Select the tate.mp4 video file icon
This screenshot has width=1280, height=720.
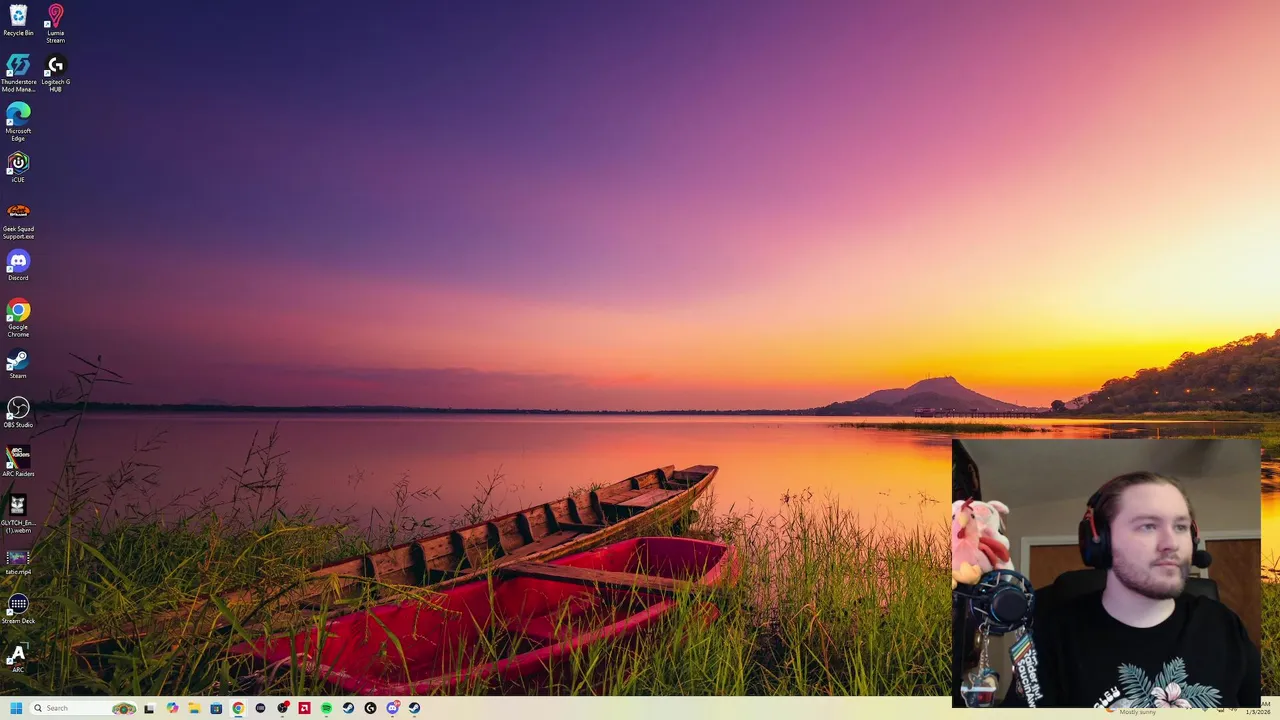pos(18,562)
